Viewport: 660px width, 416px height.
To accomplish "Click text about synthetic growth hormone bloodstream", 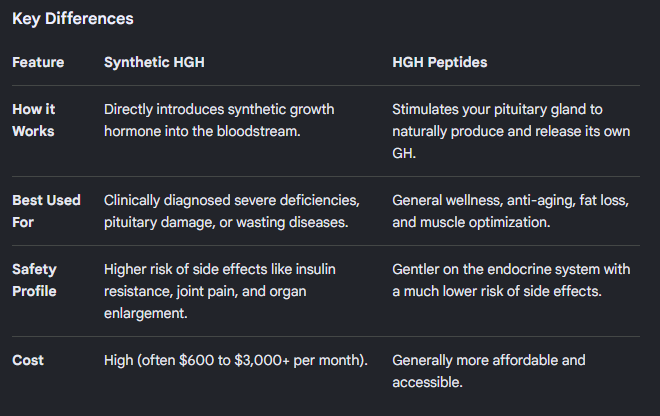I will point(219,120).
